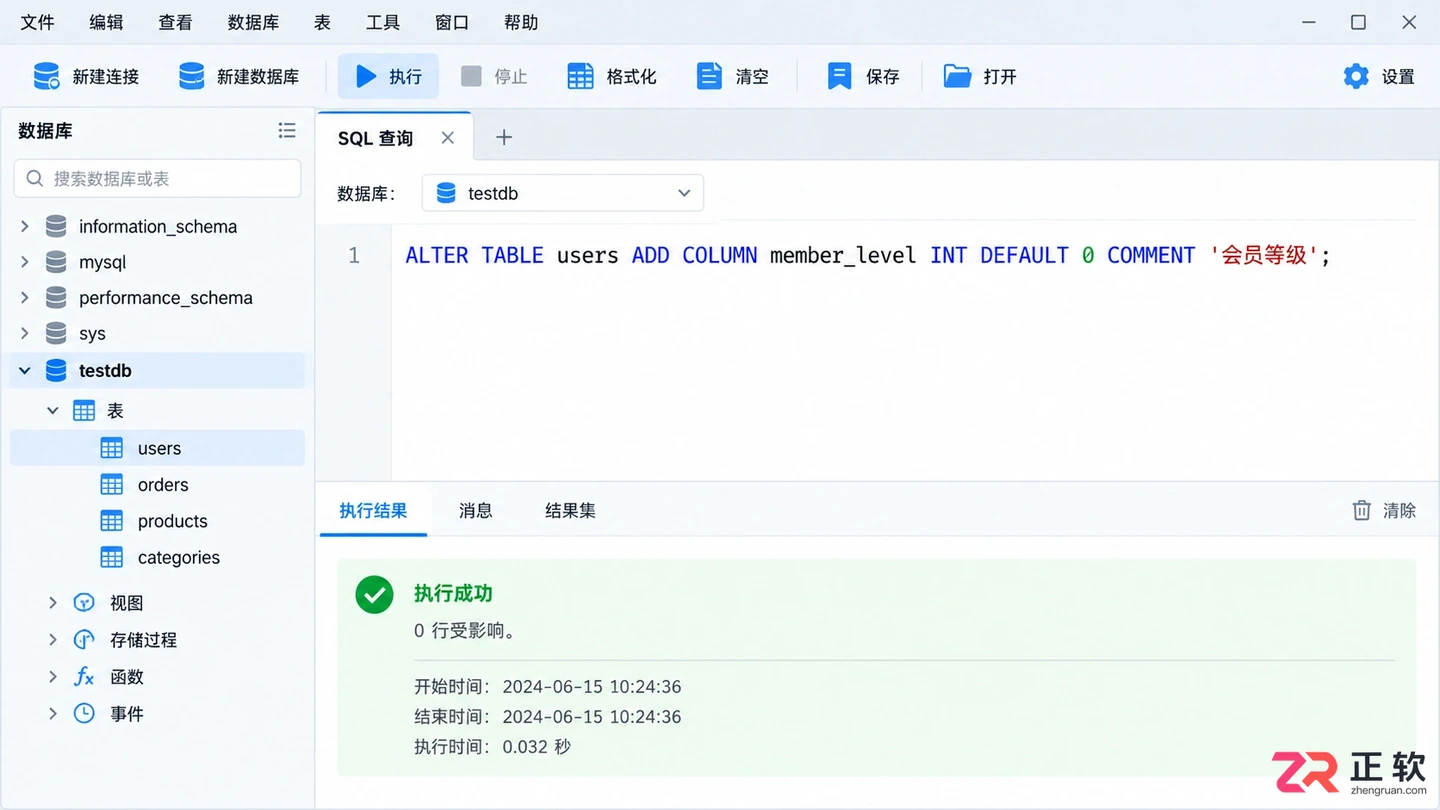Click the products table name
Viewport: 1440px width, 810px height.
click(173, 521)
